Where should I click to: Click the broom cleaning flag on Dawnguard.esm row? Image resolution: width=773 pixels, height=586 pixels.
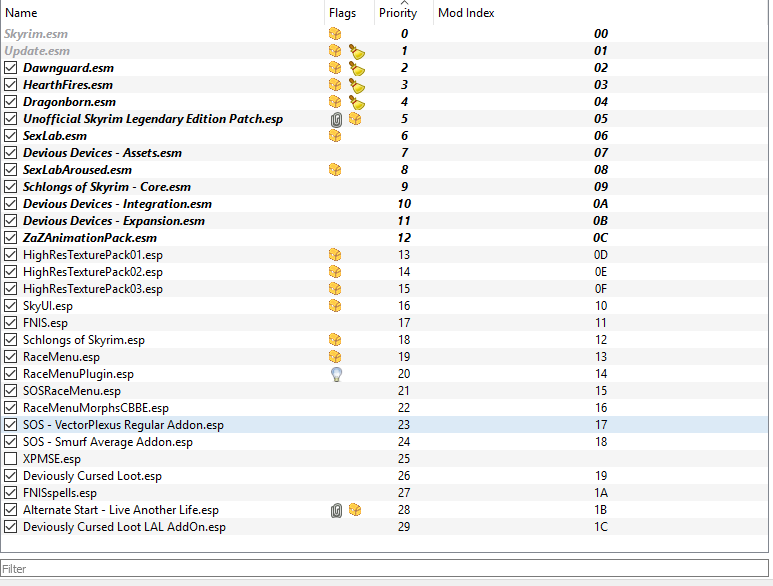click(x=356, y=68)
